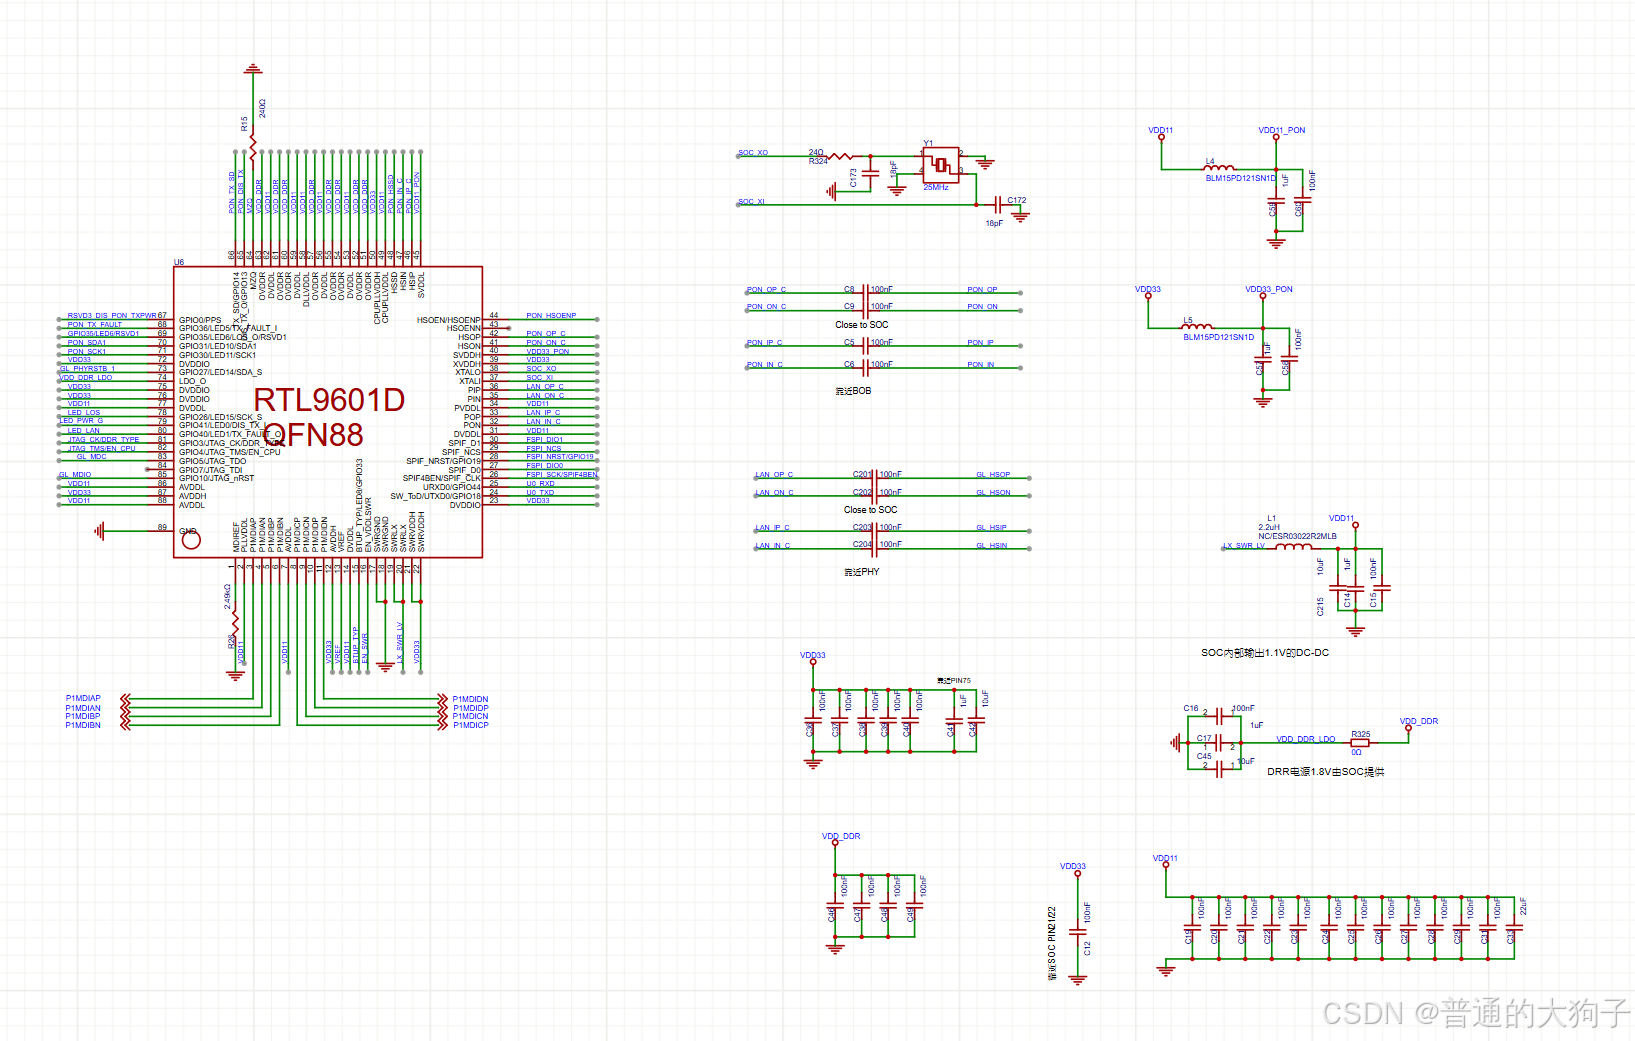Screen dimensions: 1635x1041
Task: Click the GL_PHYRSTB_1 net label
Action: [x=87, y=368]
